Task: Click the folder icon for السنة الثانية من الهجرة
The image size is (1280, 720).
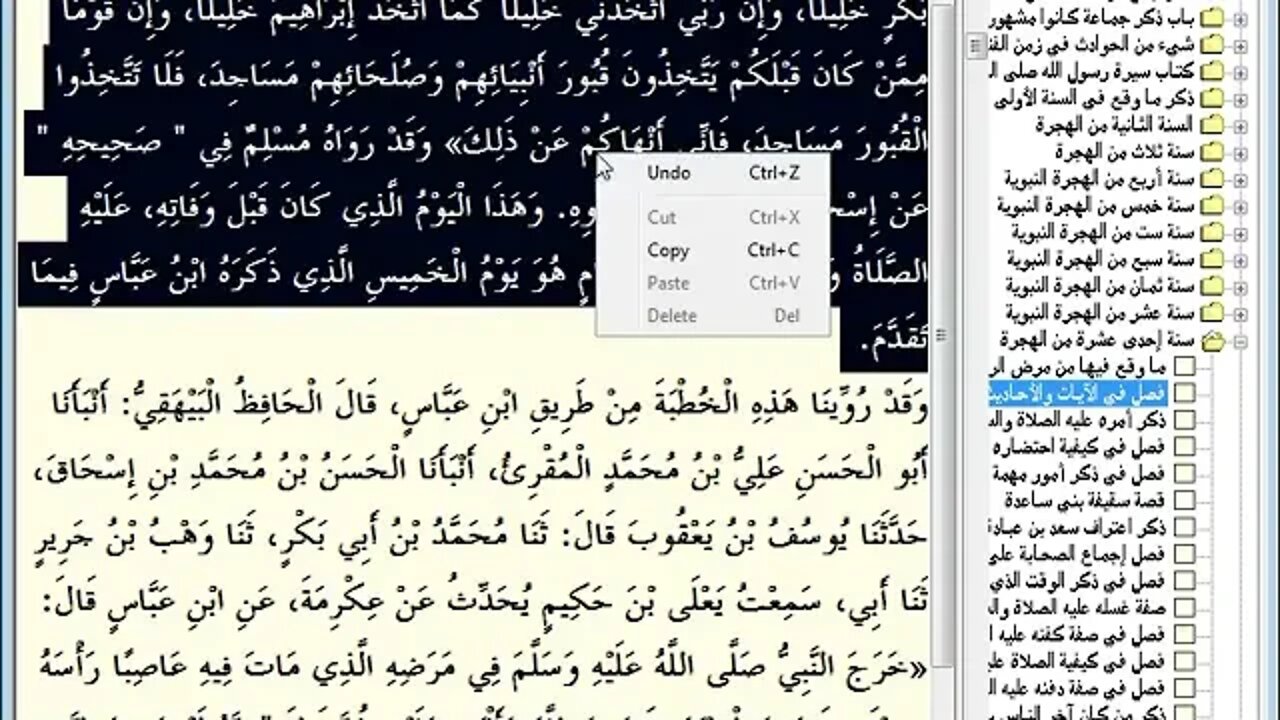Action: pyautogui.click(x=1214, y=125)
